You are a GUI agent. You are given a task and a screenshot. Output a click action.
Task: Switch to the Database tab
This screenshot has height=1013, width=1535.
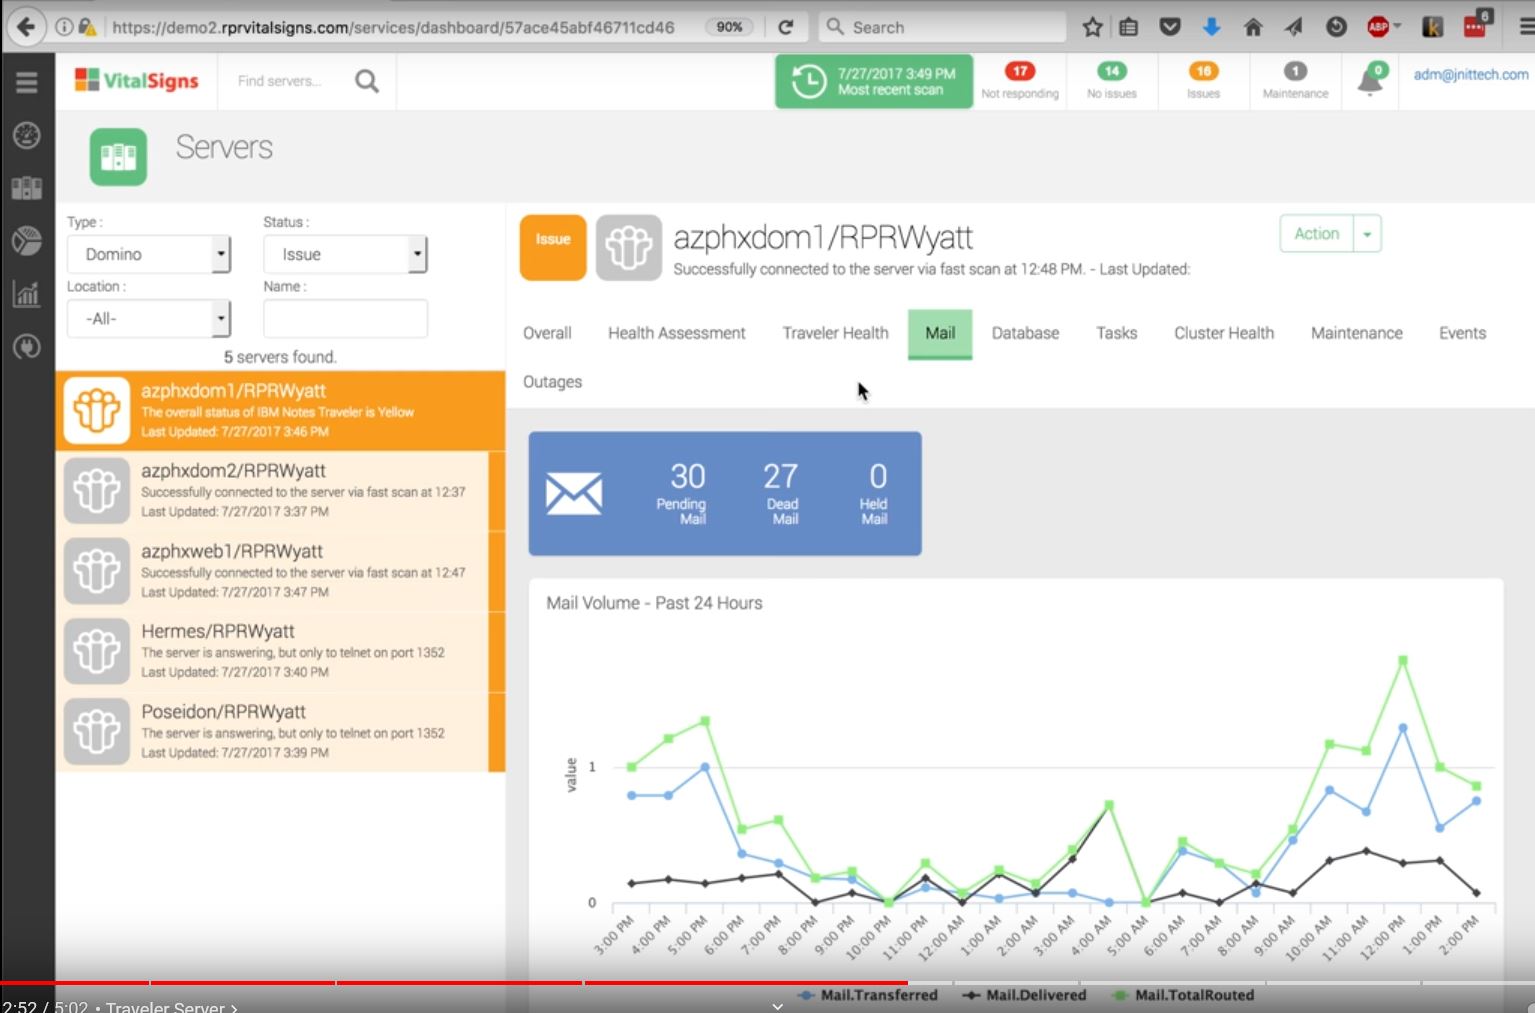coord(1025,333)
